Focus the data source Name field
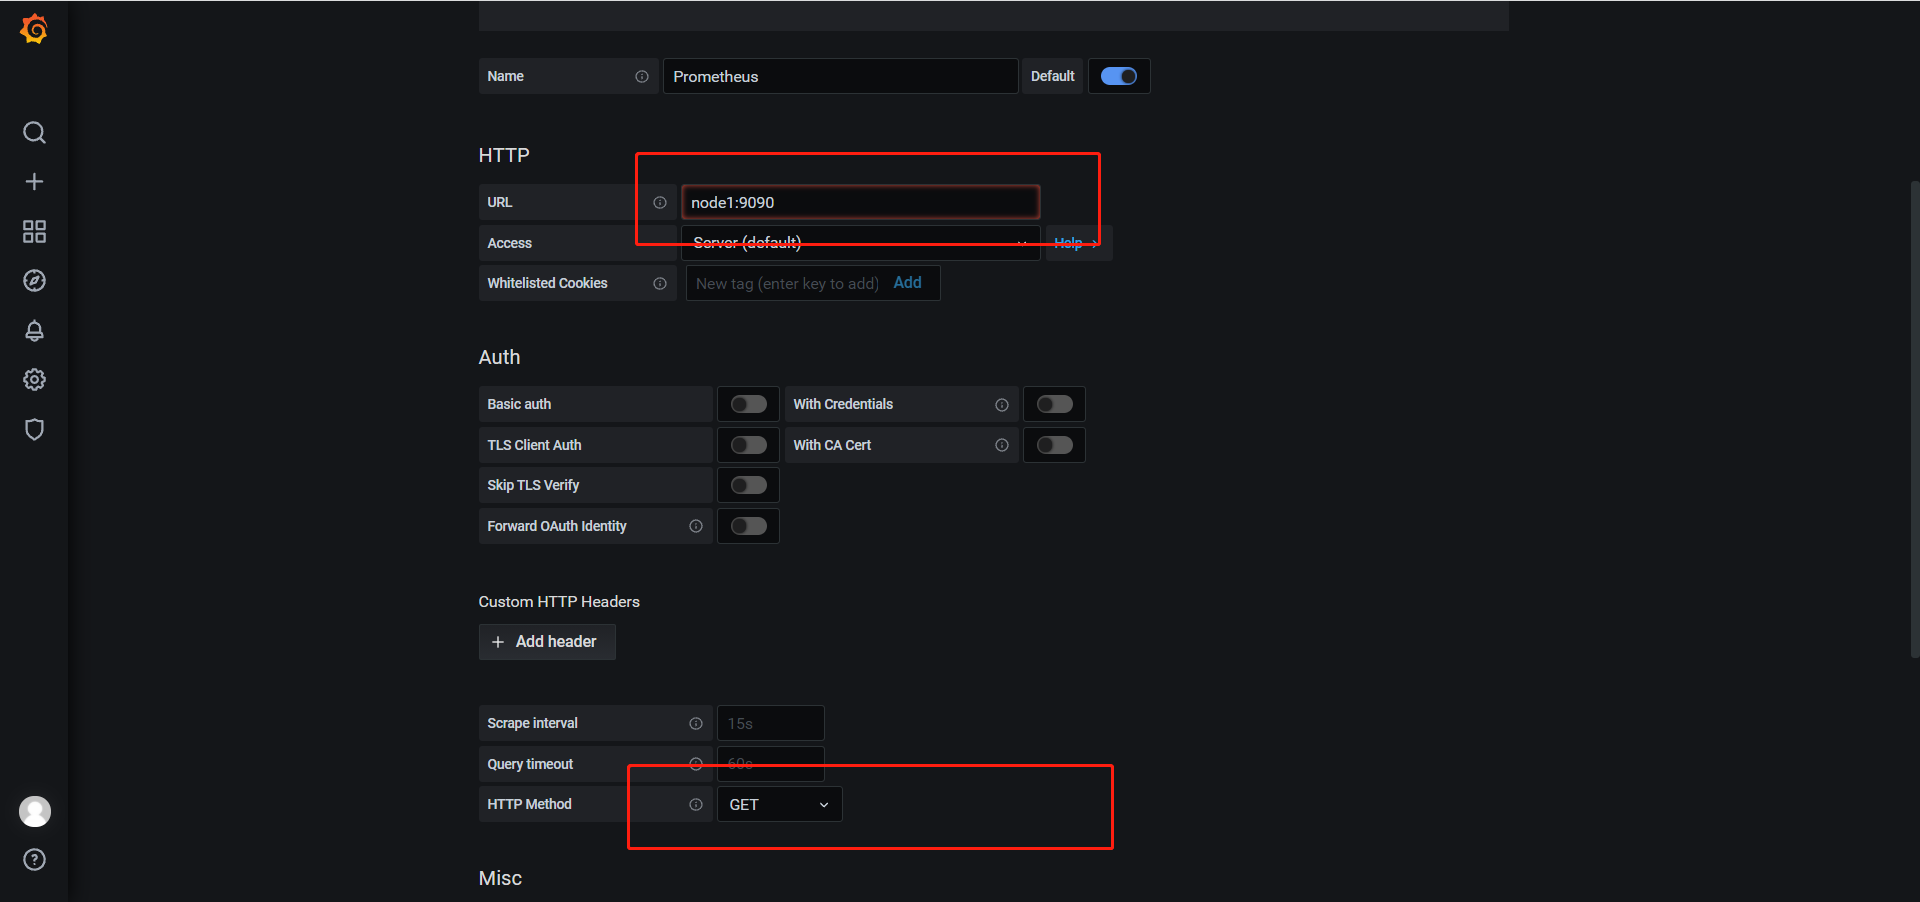The height and width of the screenshot is (902, 1920). [840, 76]
